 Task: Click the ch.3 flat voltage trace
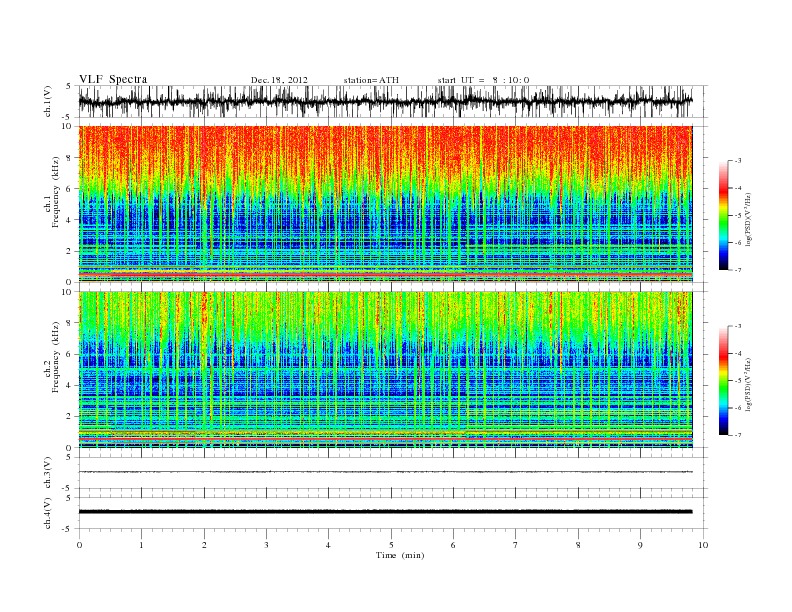coord(385,472)
